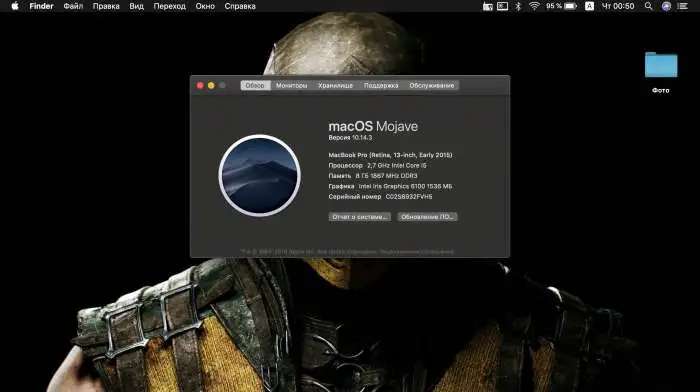Open the Вид menu
The height and width of the screenshot is (392, 700).
(x=136, y=6)
